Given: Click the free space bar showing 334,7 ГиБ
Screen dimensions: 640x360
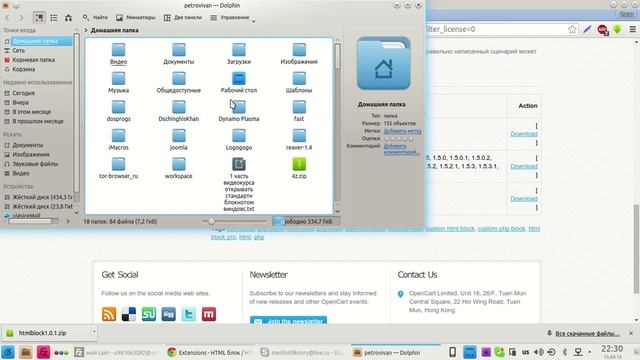Looking at the screenshot, I should point(306,221).
